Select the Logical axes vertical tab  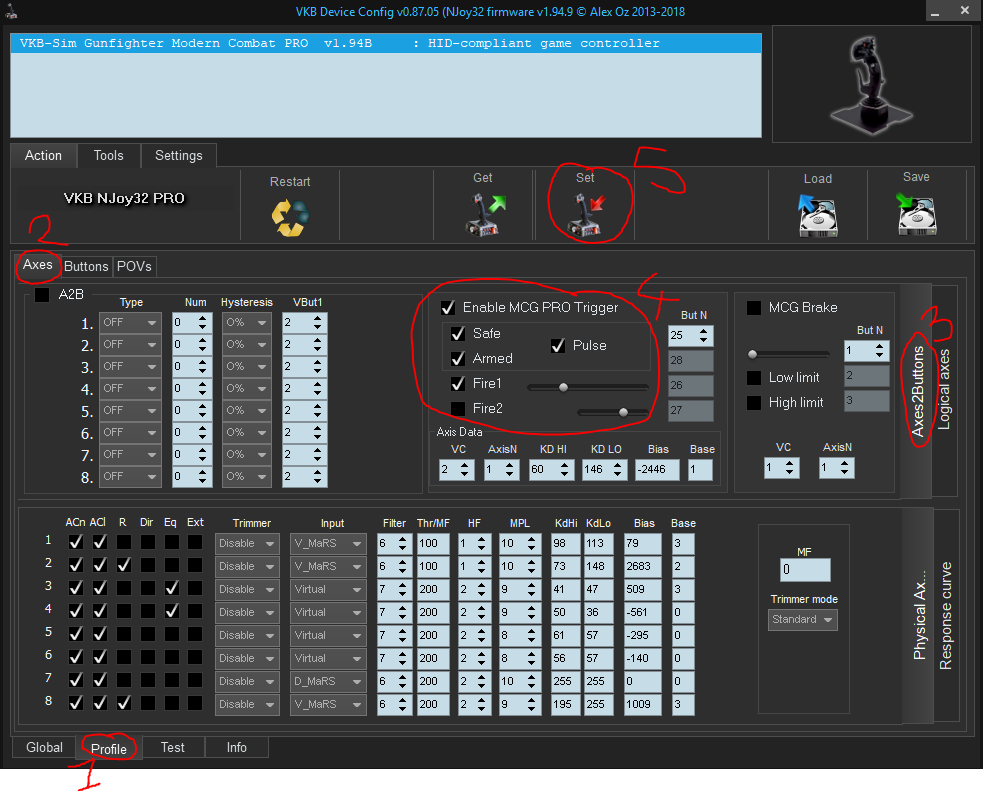(x=944, y=390)
